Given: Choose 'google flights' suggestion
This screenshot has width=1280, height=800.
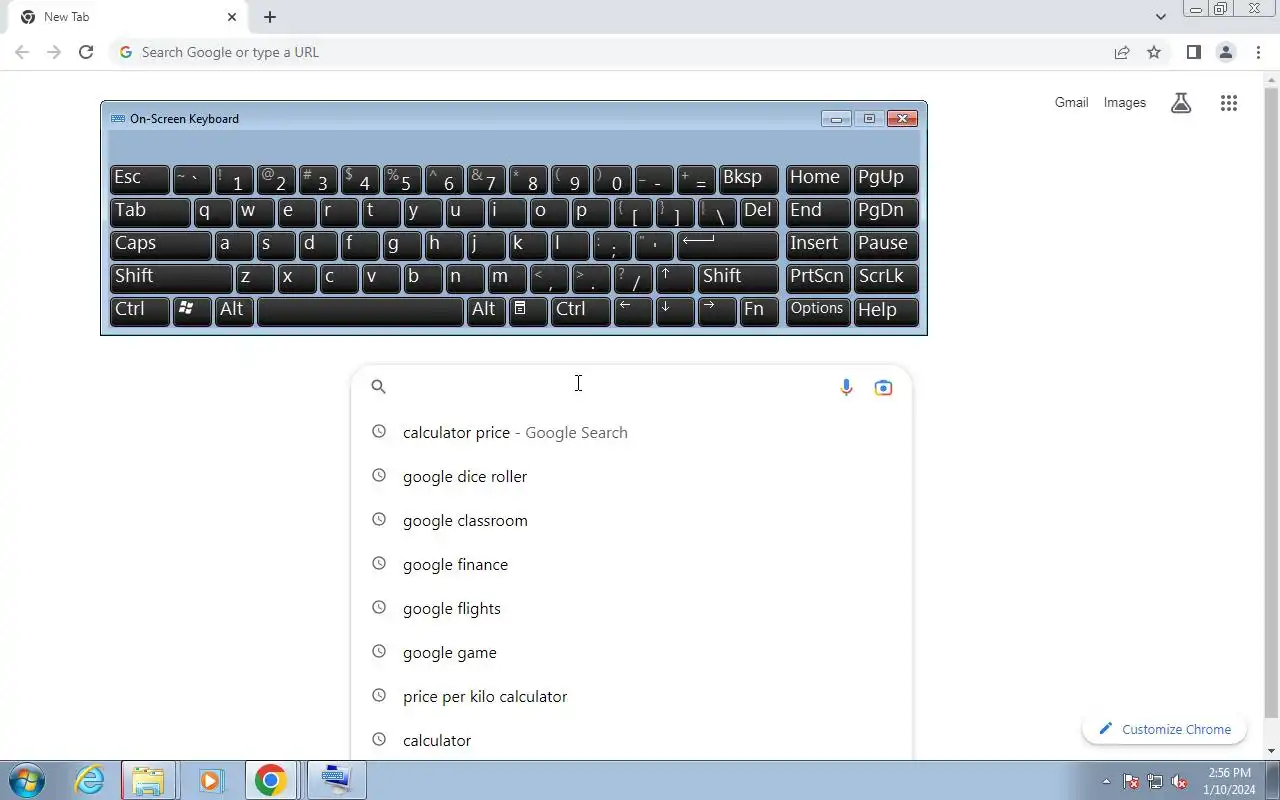Looking at the screenshot, I should (x=631, y=608).
